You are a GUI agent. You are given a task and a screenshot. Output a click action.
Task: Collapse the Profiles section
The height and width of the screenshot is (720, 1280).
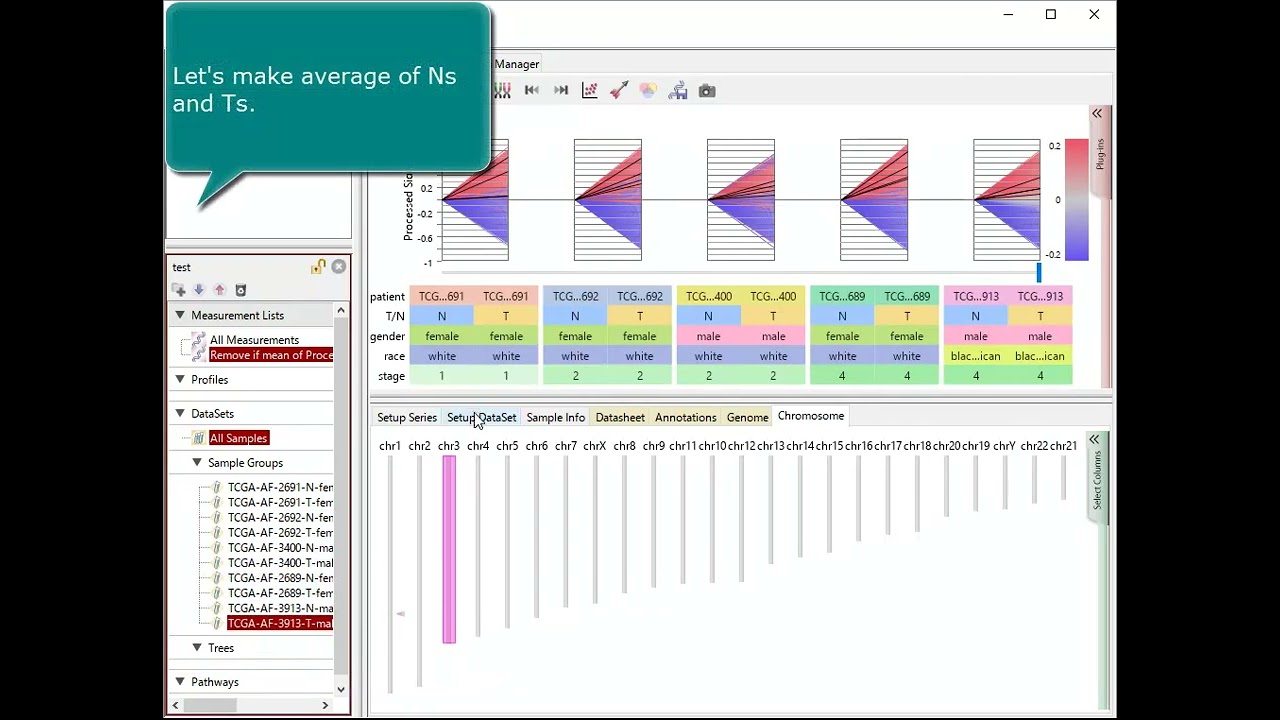tap(180, 379)
